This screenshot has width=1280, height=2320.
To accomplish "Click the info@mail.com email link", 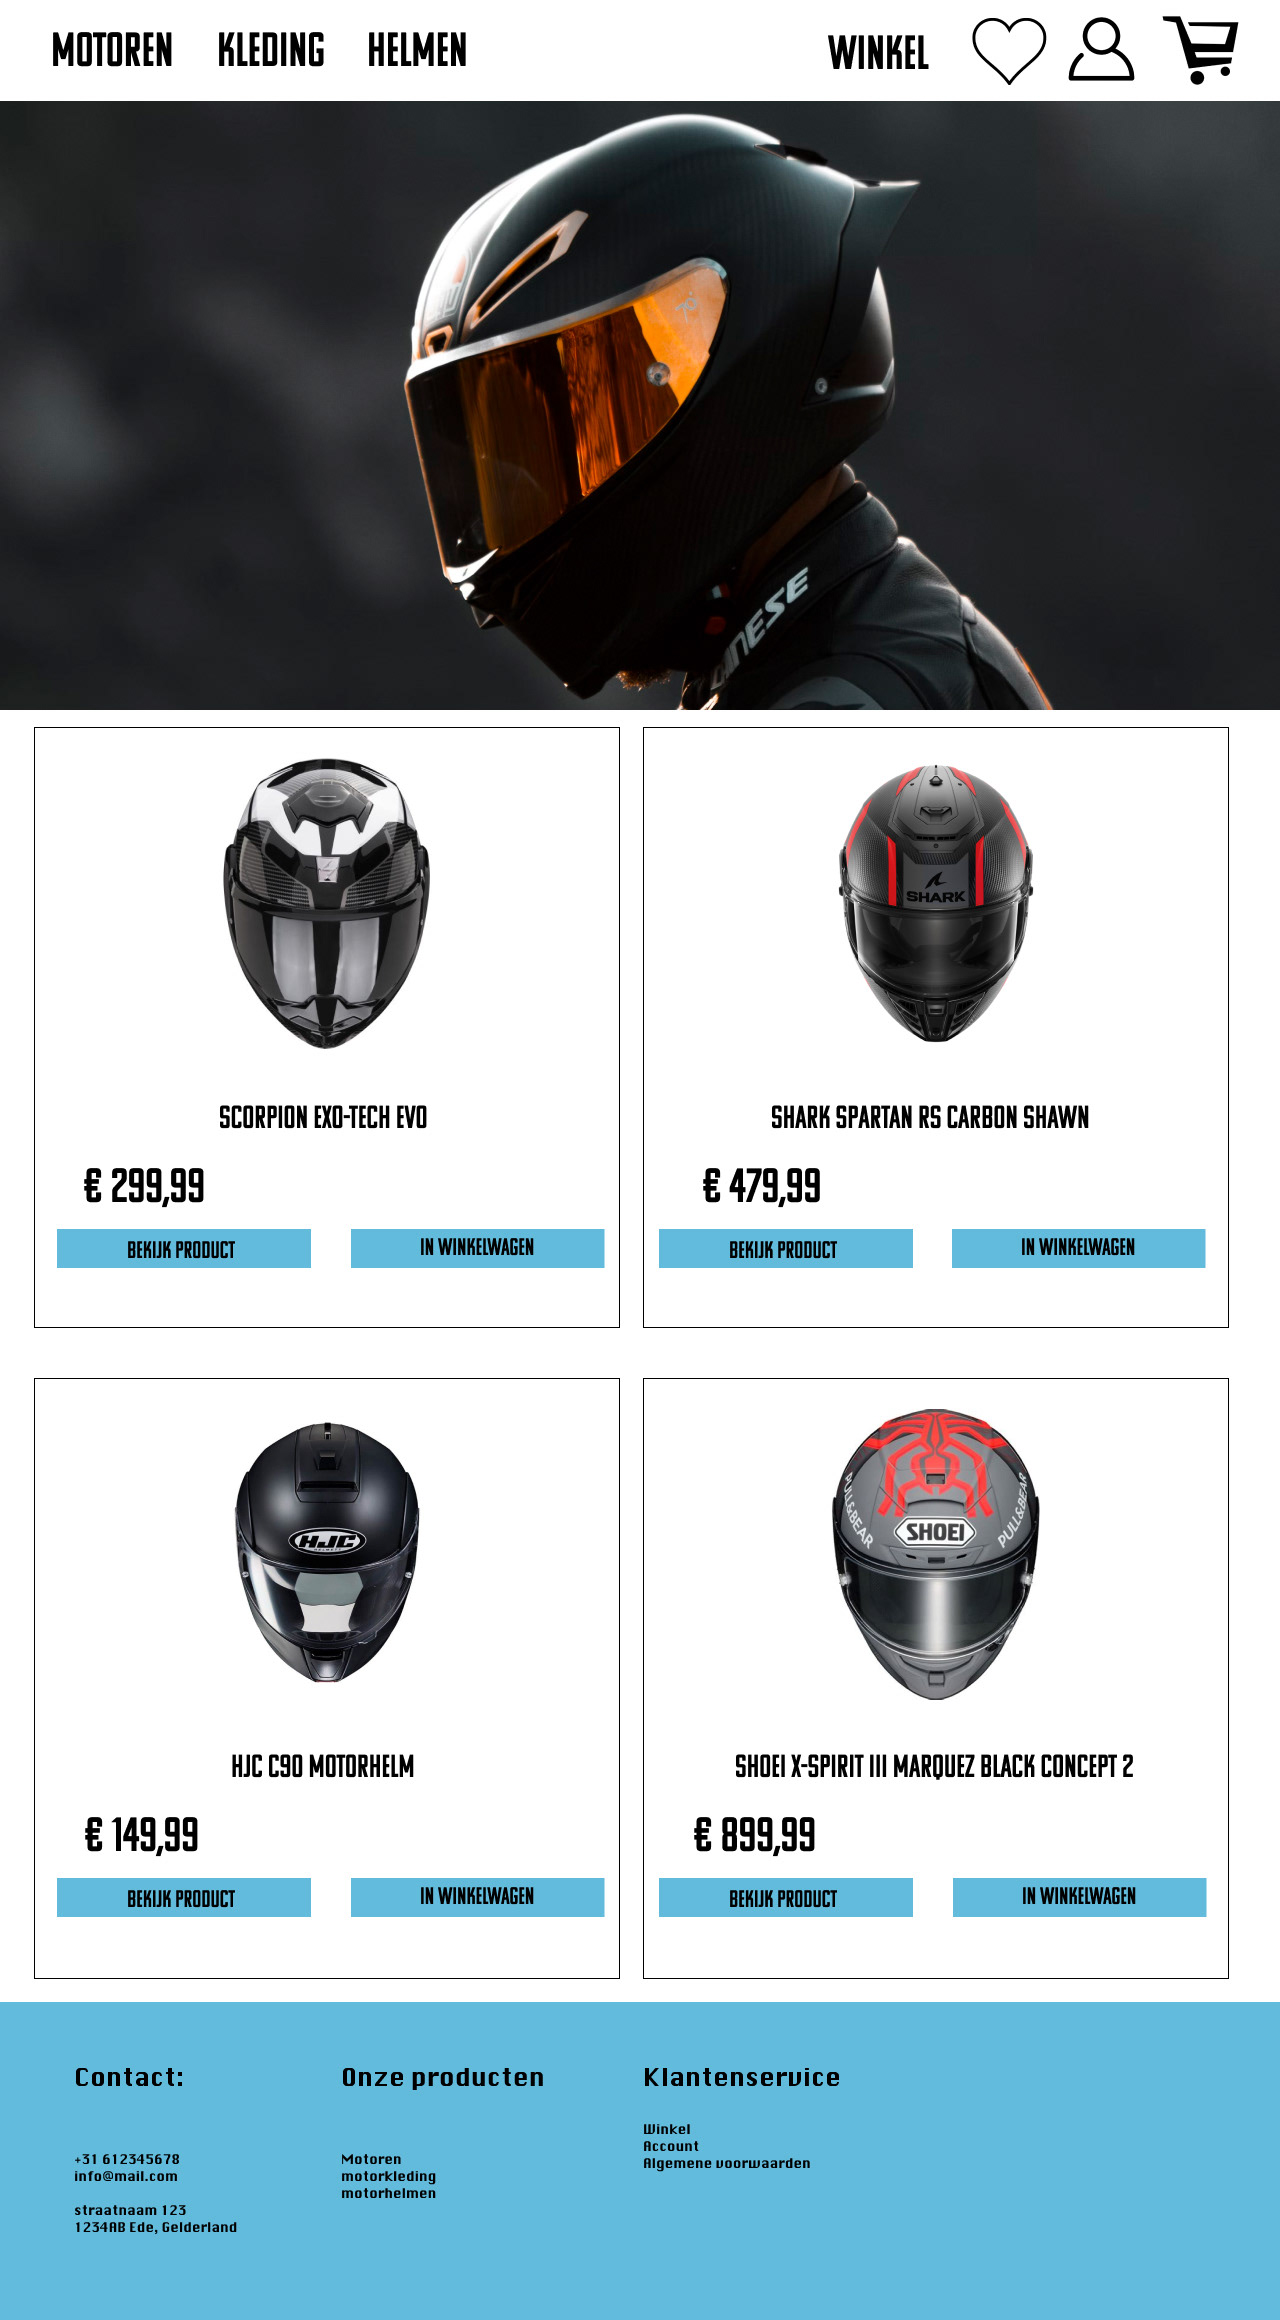I will tap(126, 2176).
